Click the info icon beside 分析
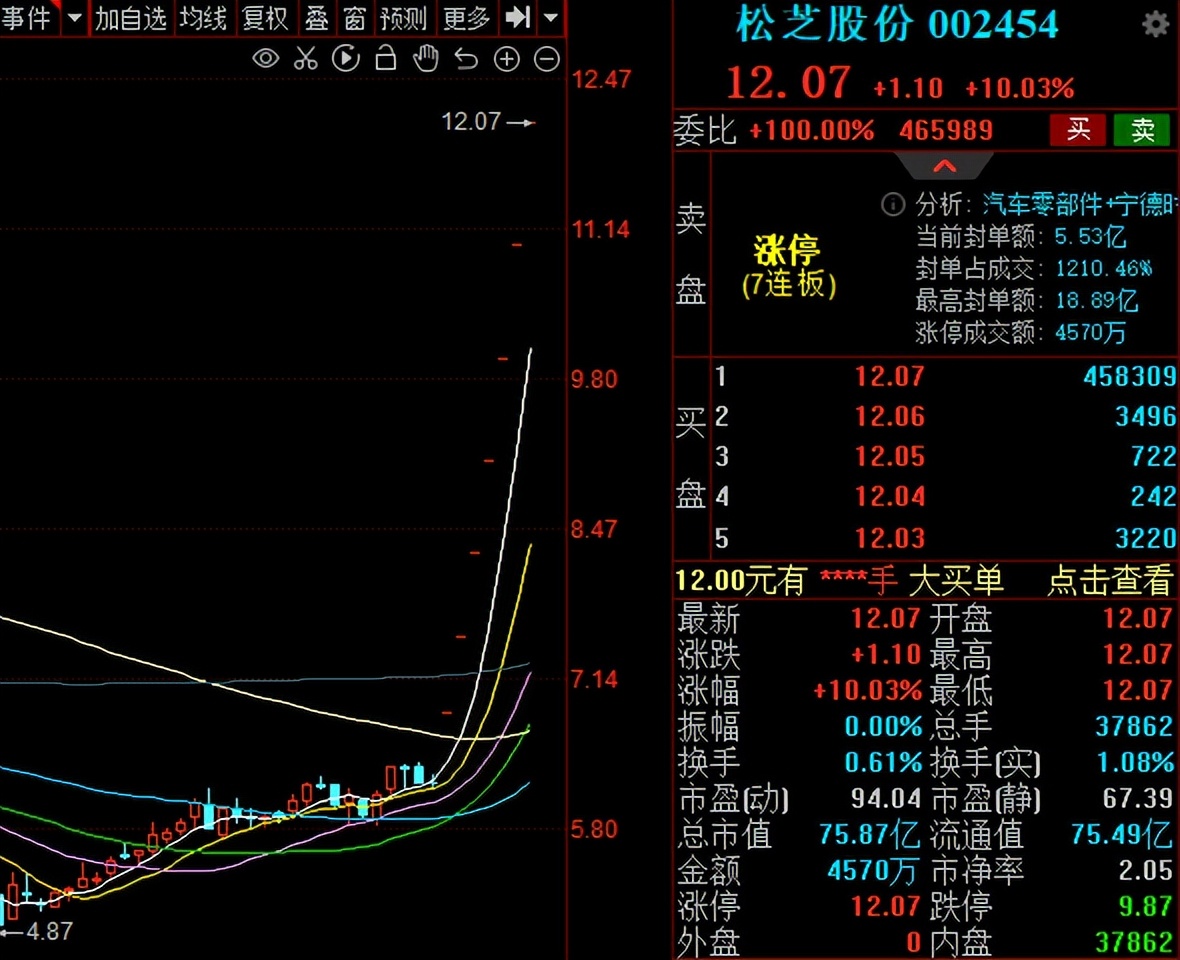The width and height of the screenshot is (1180, 960). pyautogui.click(x=893, y=204)
